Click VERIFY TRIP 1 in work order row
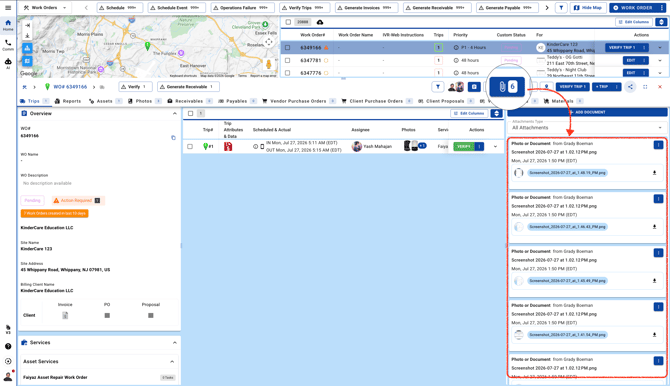Image resolution: width=670 pixels, height=386 pixels. (x=622, y=48)
